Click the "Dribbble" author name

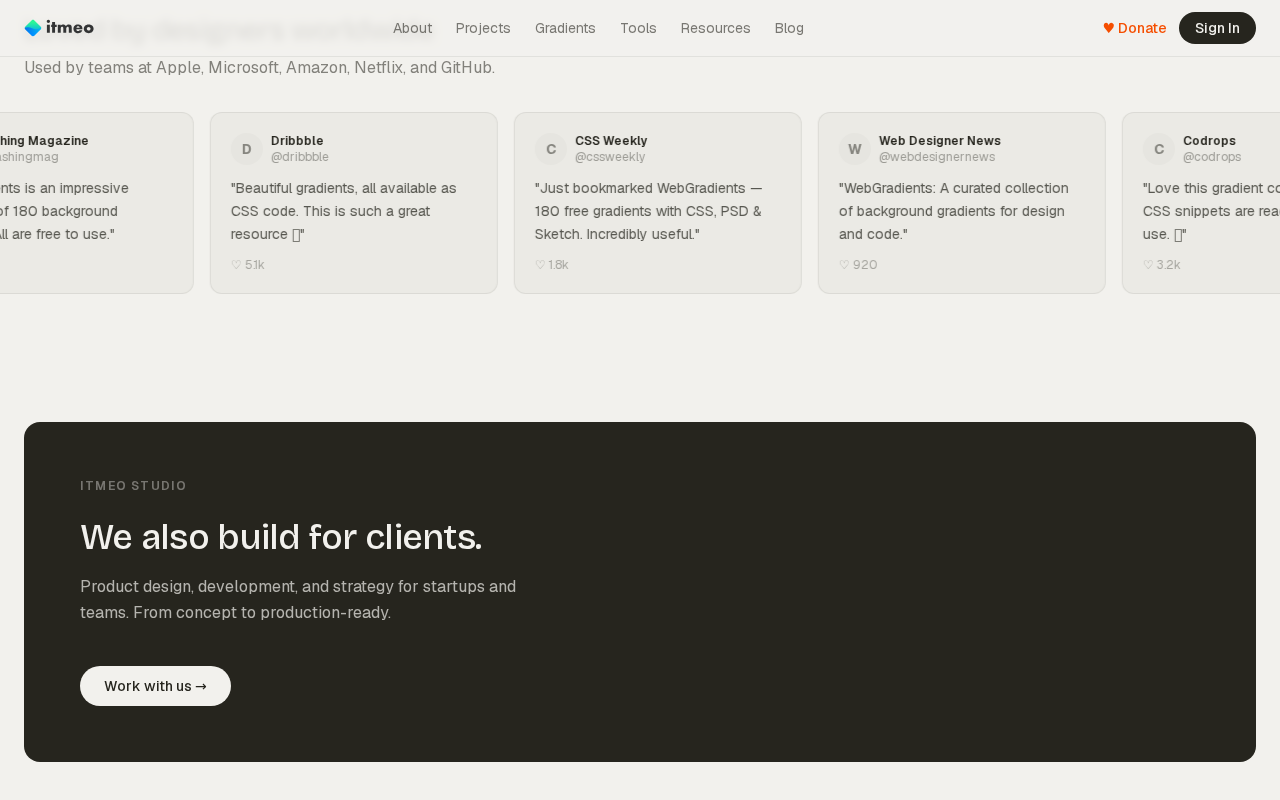[x=297, y=141]
